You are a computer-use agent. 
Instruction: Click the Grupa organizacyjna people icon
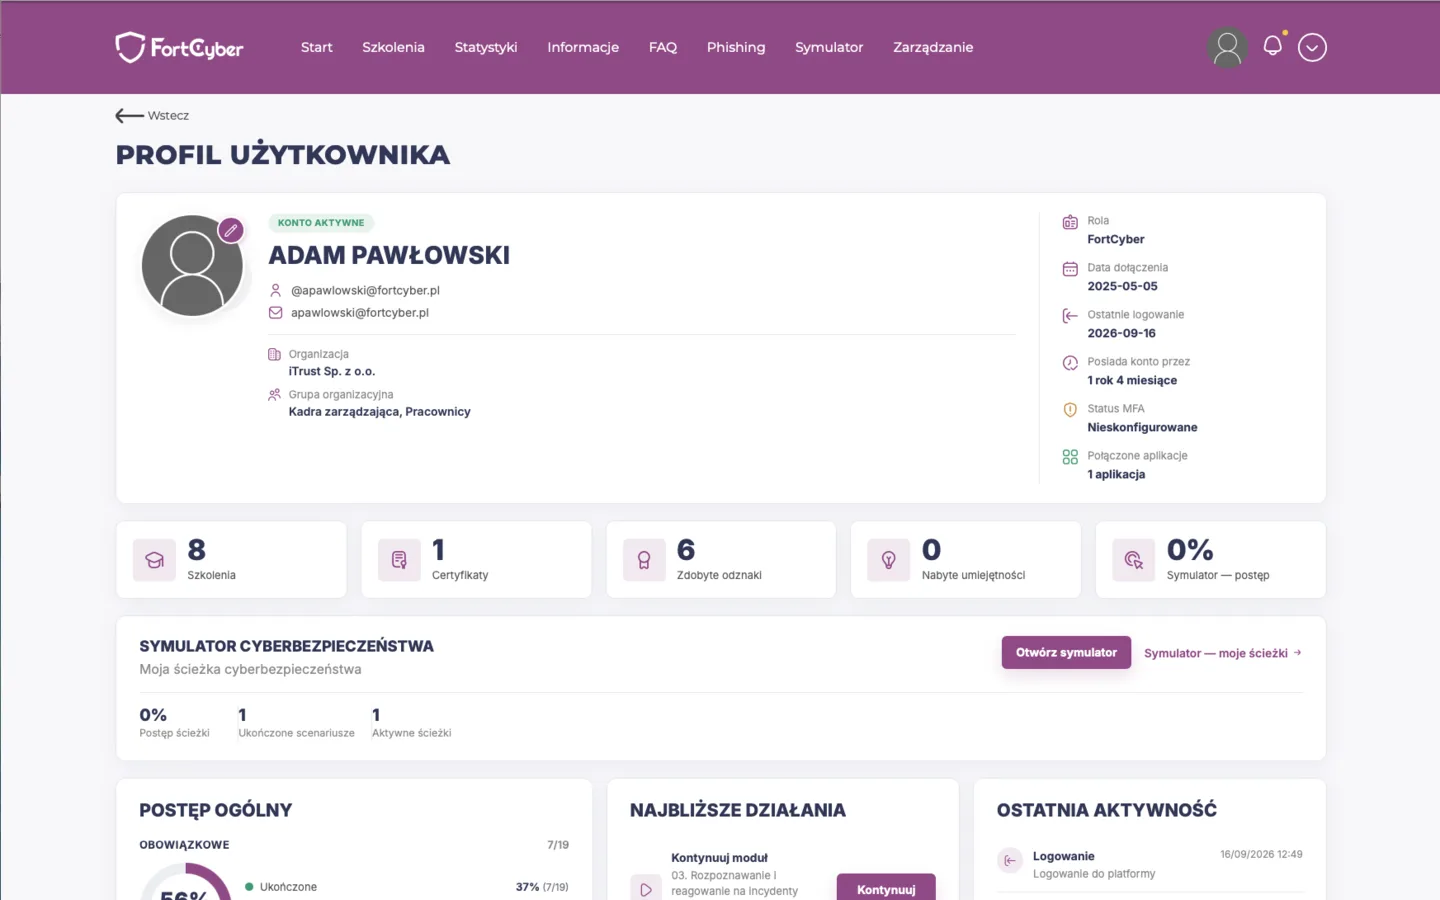click(x=275, y=395)
